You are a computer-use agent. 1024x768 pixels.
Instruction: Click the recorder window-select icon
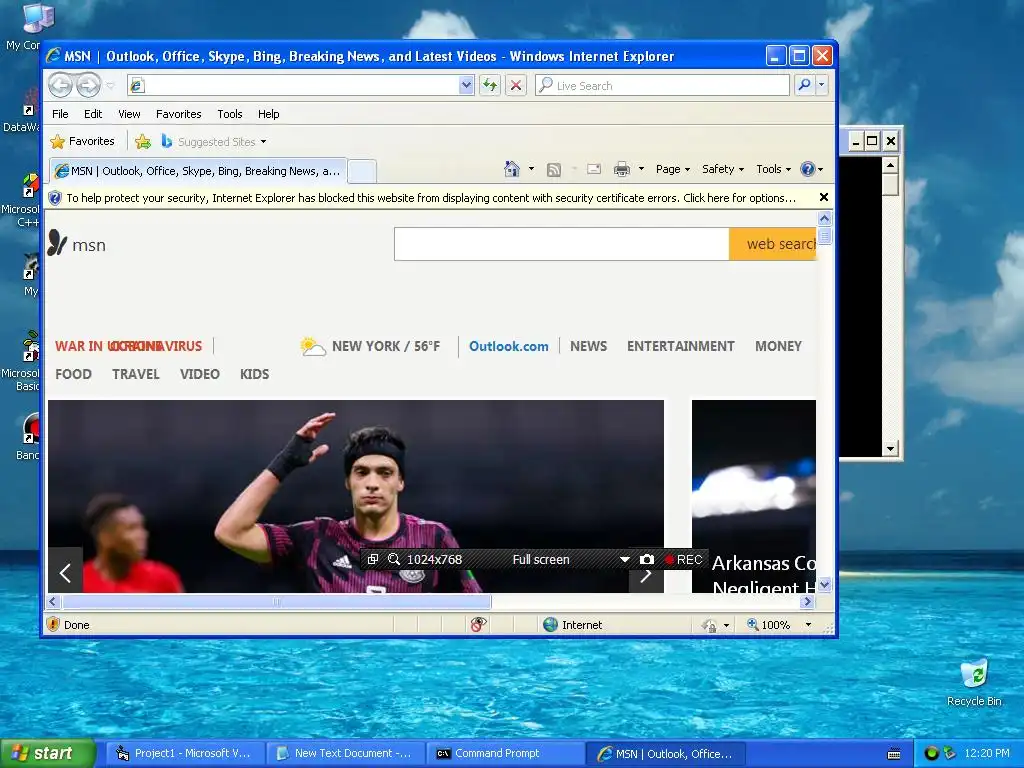(x=373, y=559)
